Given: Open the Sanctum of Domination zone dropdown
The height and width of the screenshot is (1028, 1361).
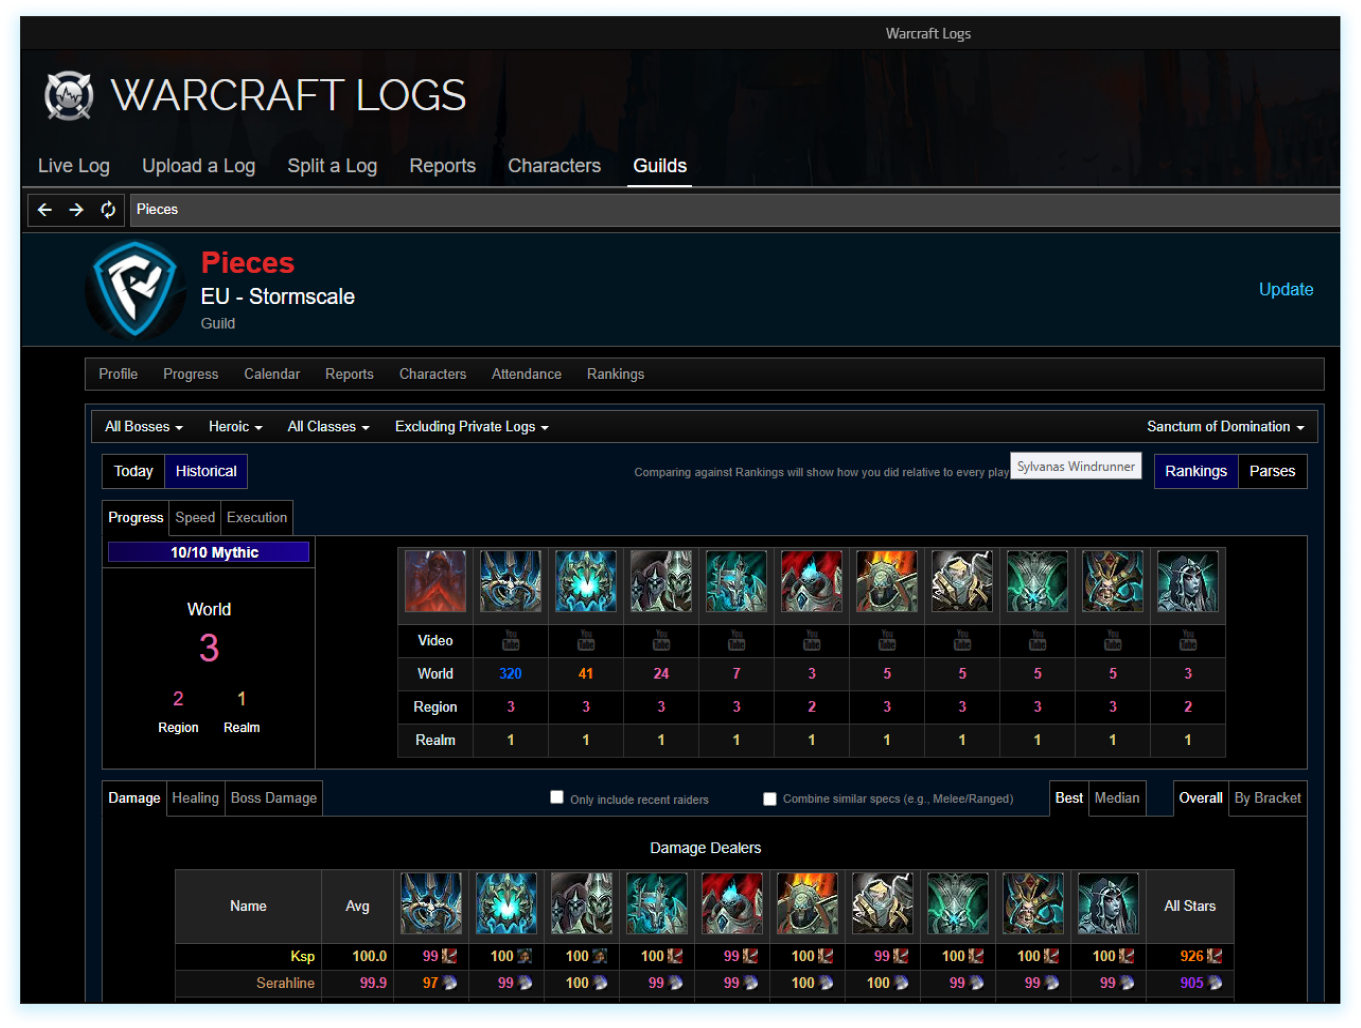Looking at the screenshot, I should pyautogui.click(x=1226, y=427).
